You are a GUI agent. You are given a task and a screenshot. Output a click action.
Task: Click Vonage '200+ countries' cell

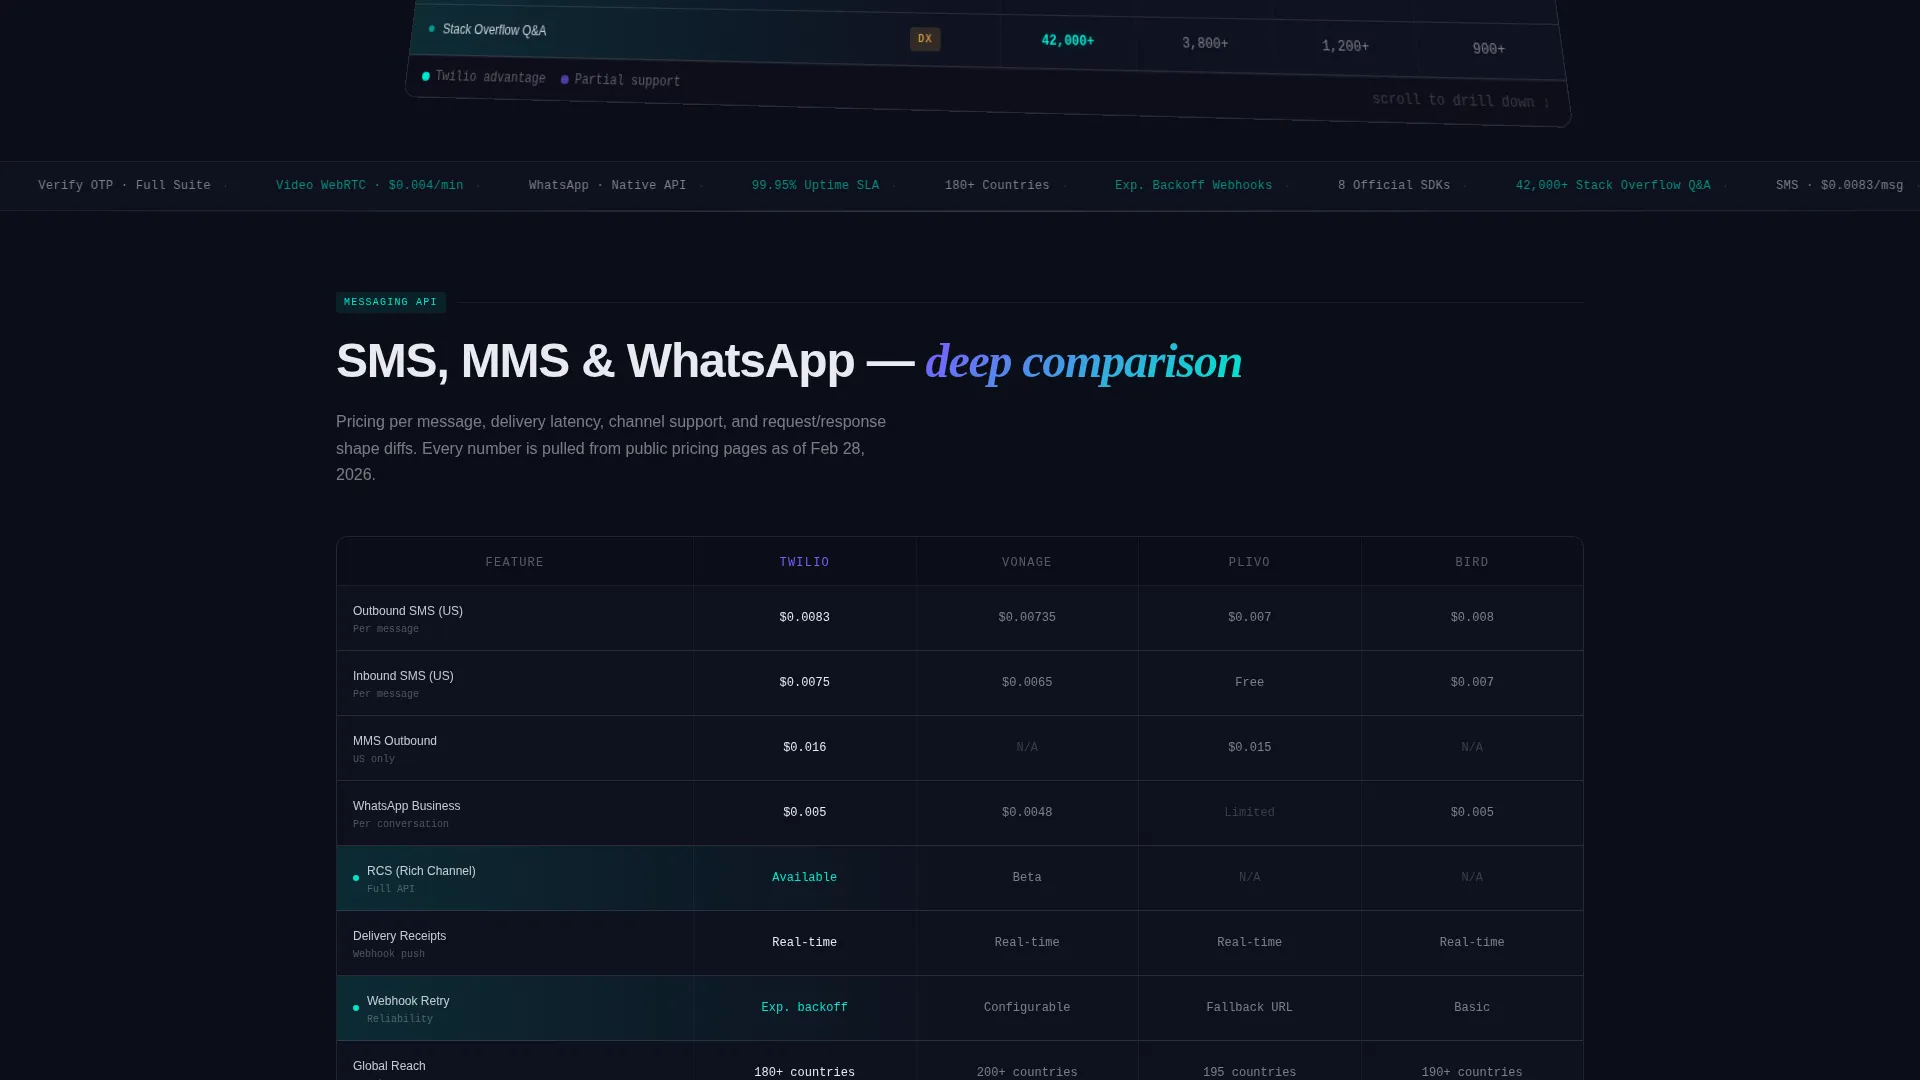point(1027,1072)
